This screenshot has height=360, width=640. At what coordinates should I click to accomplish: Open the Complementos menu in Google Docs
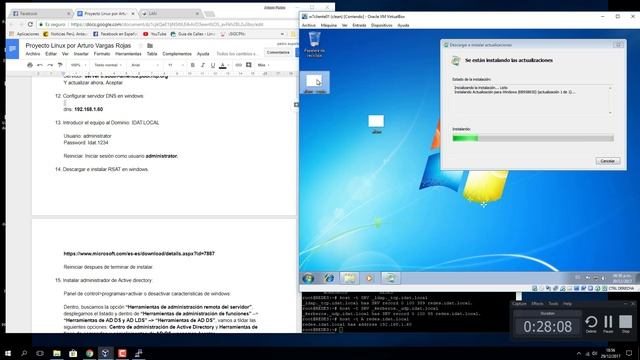(x=177, y=54)
